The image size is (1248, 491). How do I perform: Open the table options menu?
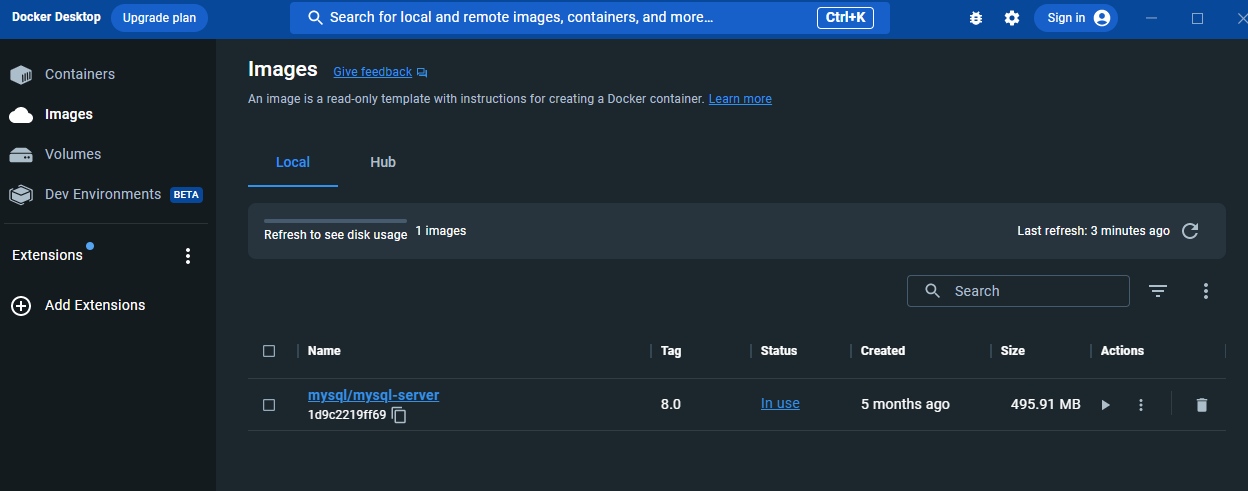[x=1206, y=291]
